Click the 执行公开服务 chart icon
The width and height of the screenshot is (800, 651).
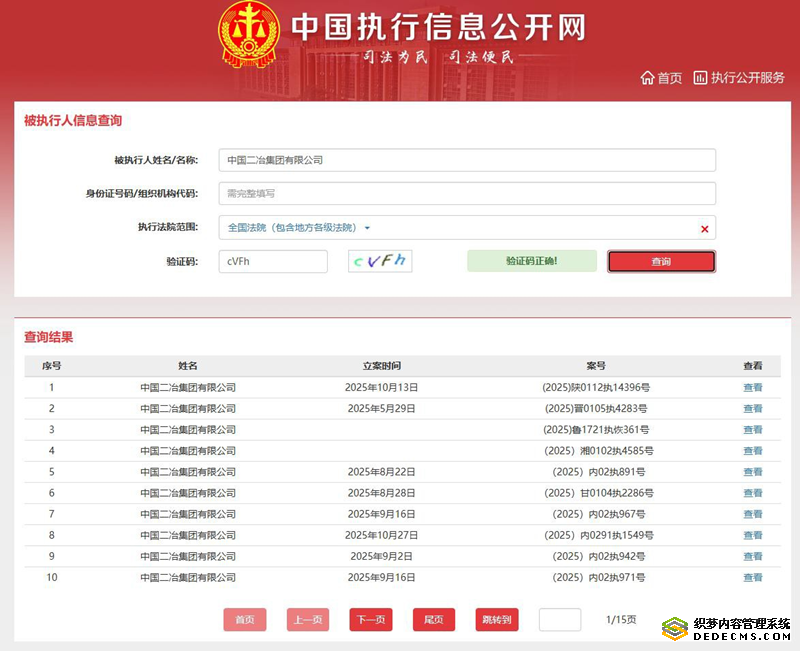point(700,78)
